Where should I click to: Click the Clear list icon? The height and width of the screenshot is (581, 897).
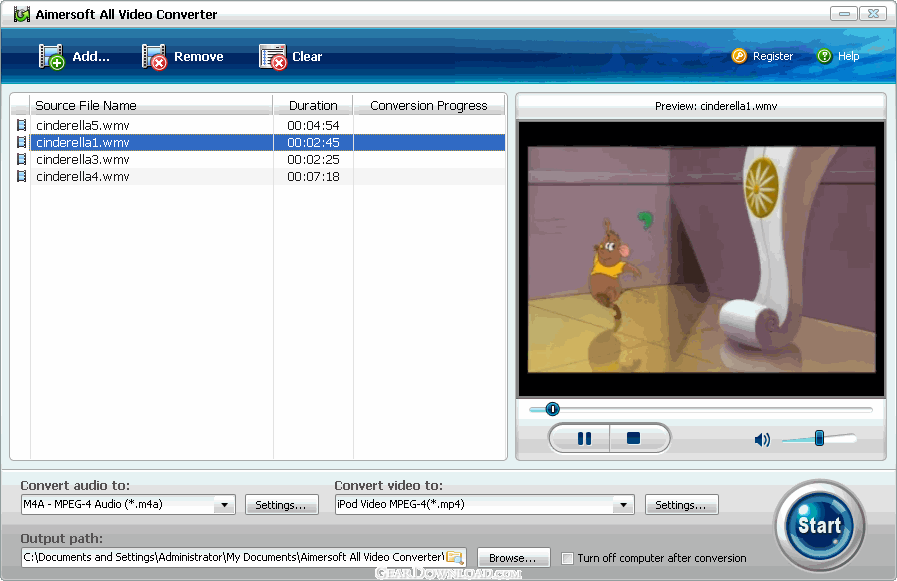pyautogui.click(x=272, y=57)
